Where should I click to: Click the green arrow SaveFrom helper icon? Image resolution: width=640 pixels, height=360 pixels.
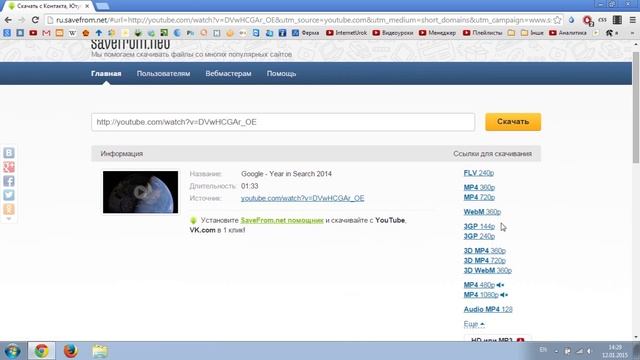(x=193, y=220)
